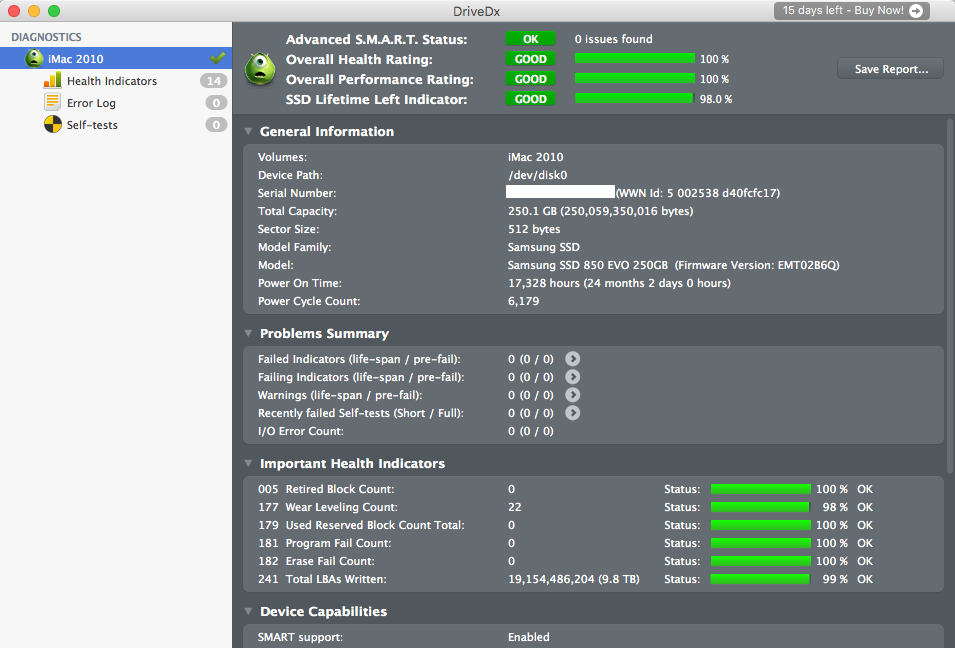This screenshot has height=648, width=955.
Task: Open Error Log in the sidebar
Action: (116, 102)
